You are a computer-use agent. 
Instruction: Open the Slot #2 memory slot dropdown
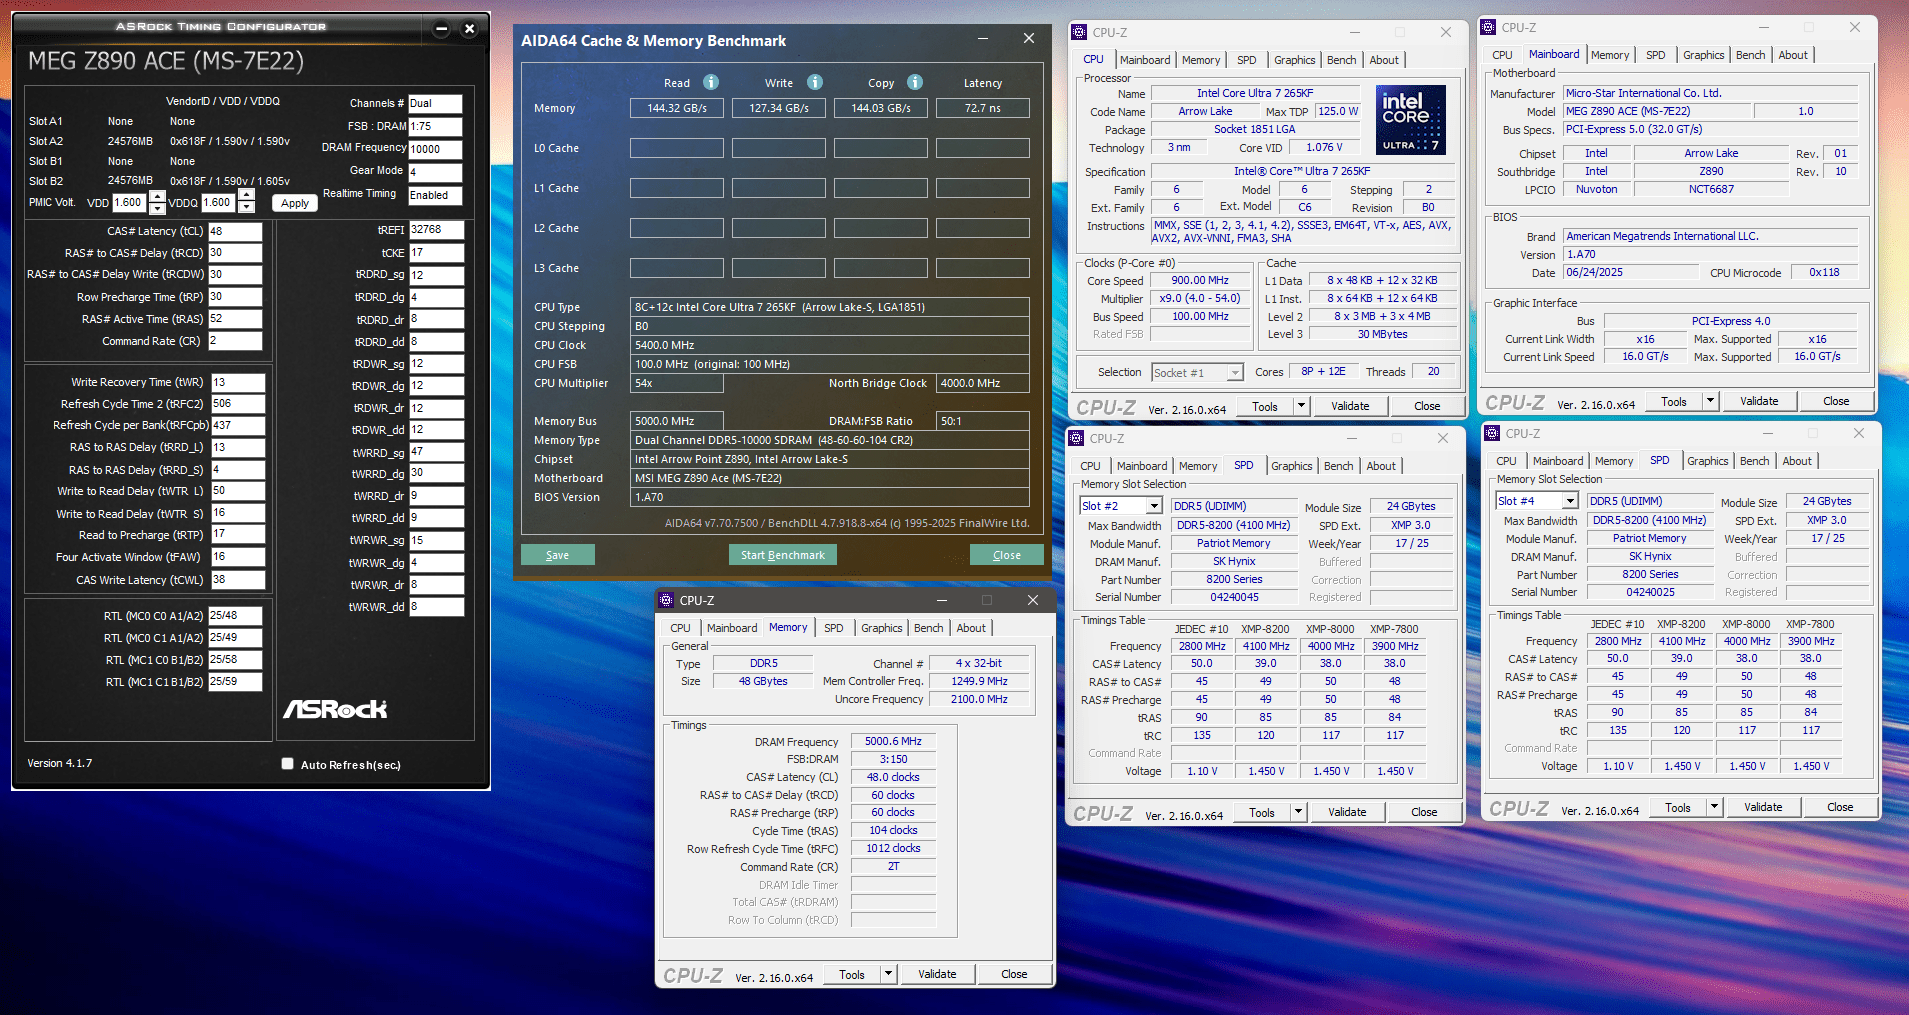click(1154, 506)
